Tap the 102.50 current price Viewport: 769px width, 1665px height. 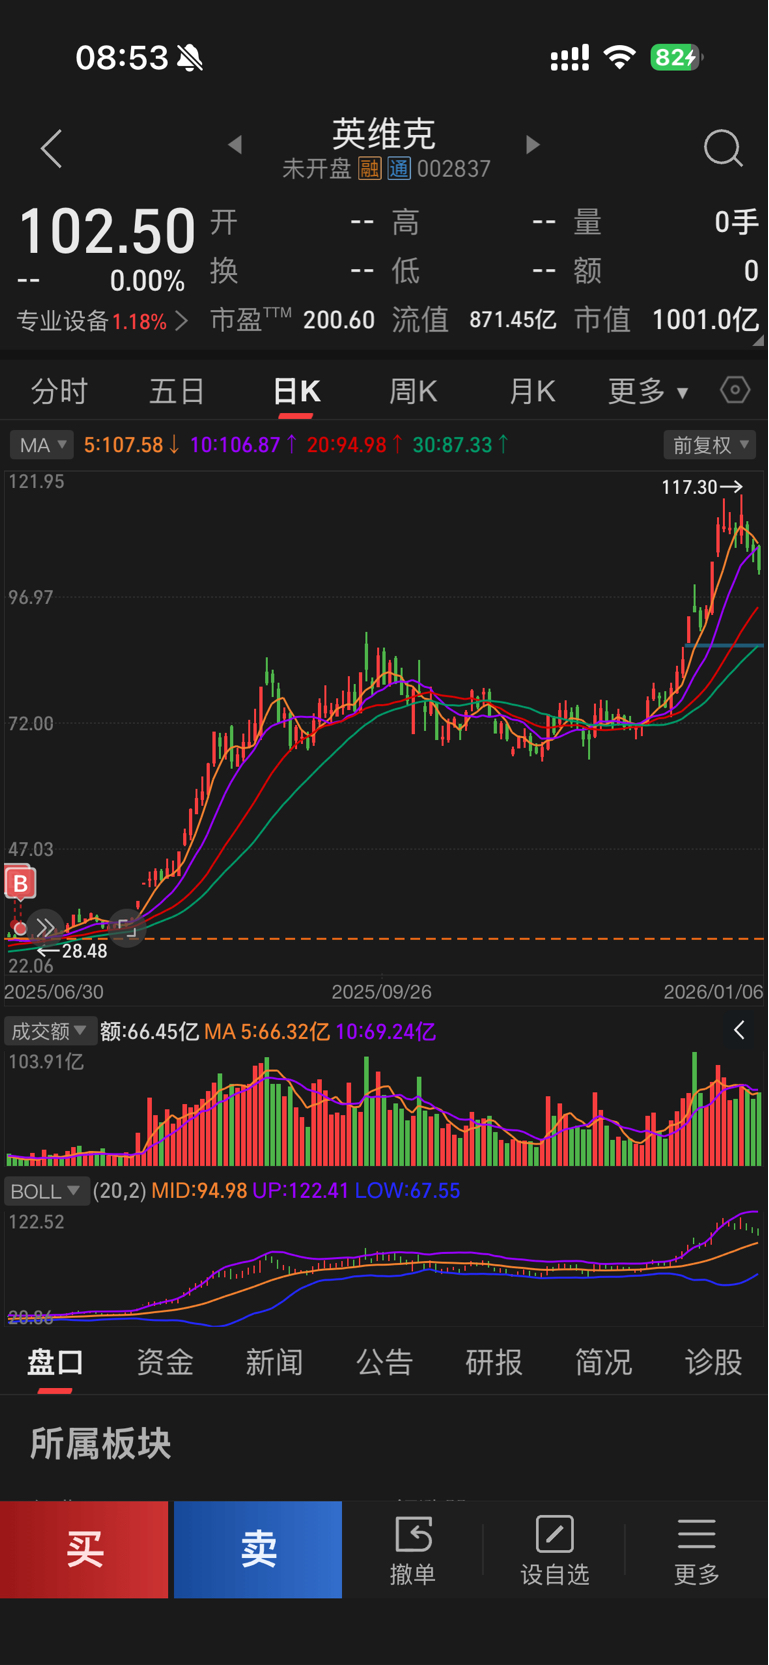[x=107, y=231]
